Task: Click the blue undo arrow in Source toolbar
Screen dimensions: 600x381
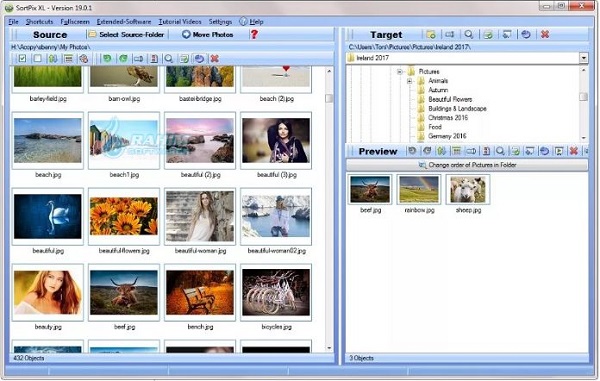Action: pos(199,59)
